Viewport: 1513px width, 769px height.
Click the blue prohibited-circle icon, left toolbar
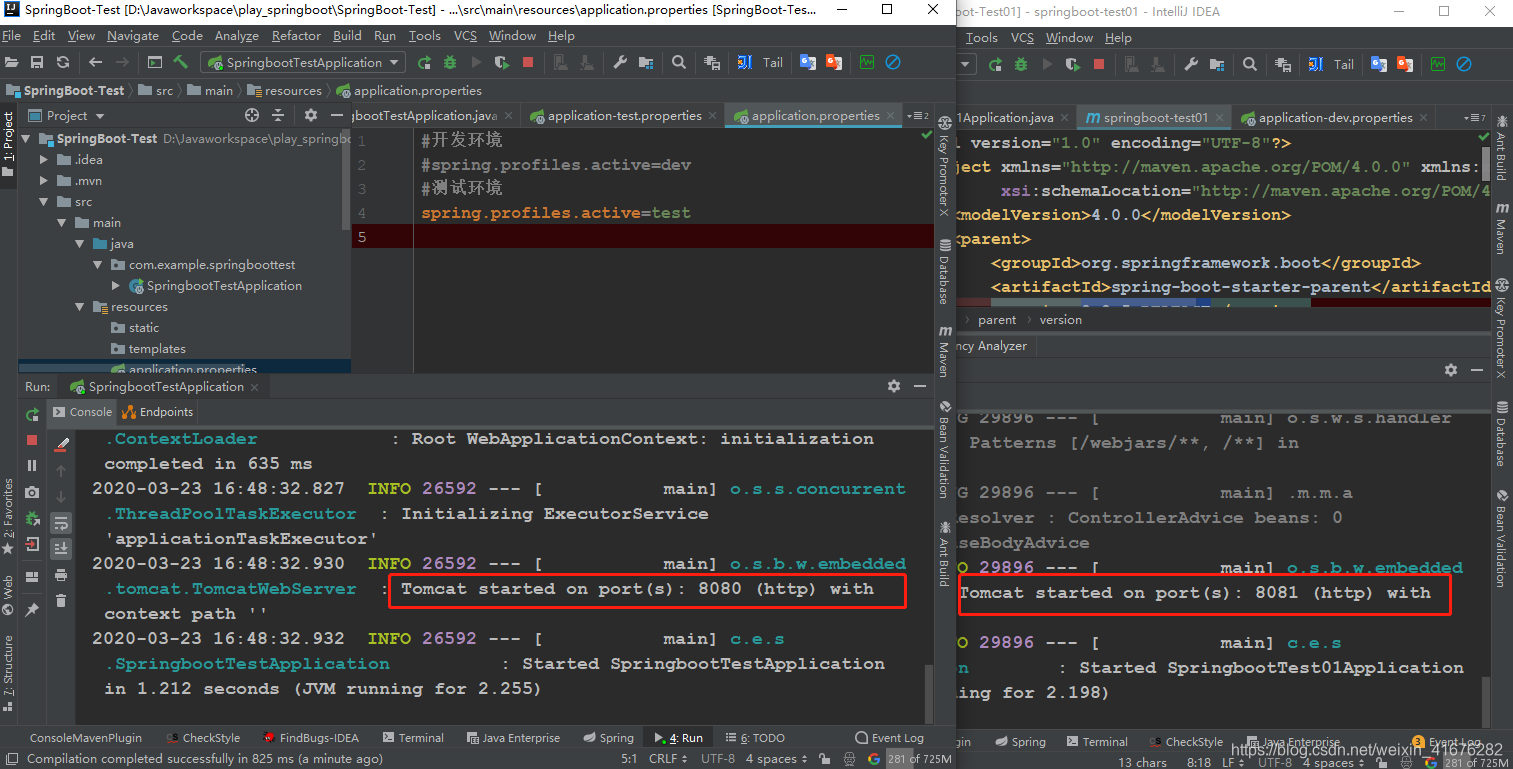tap(893, 62)
